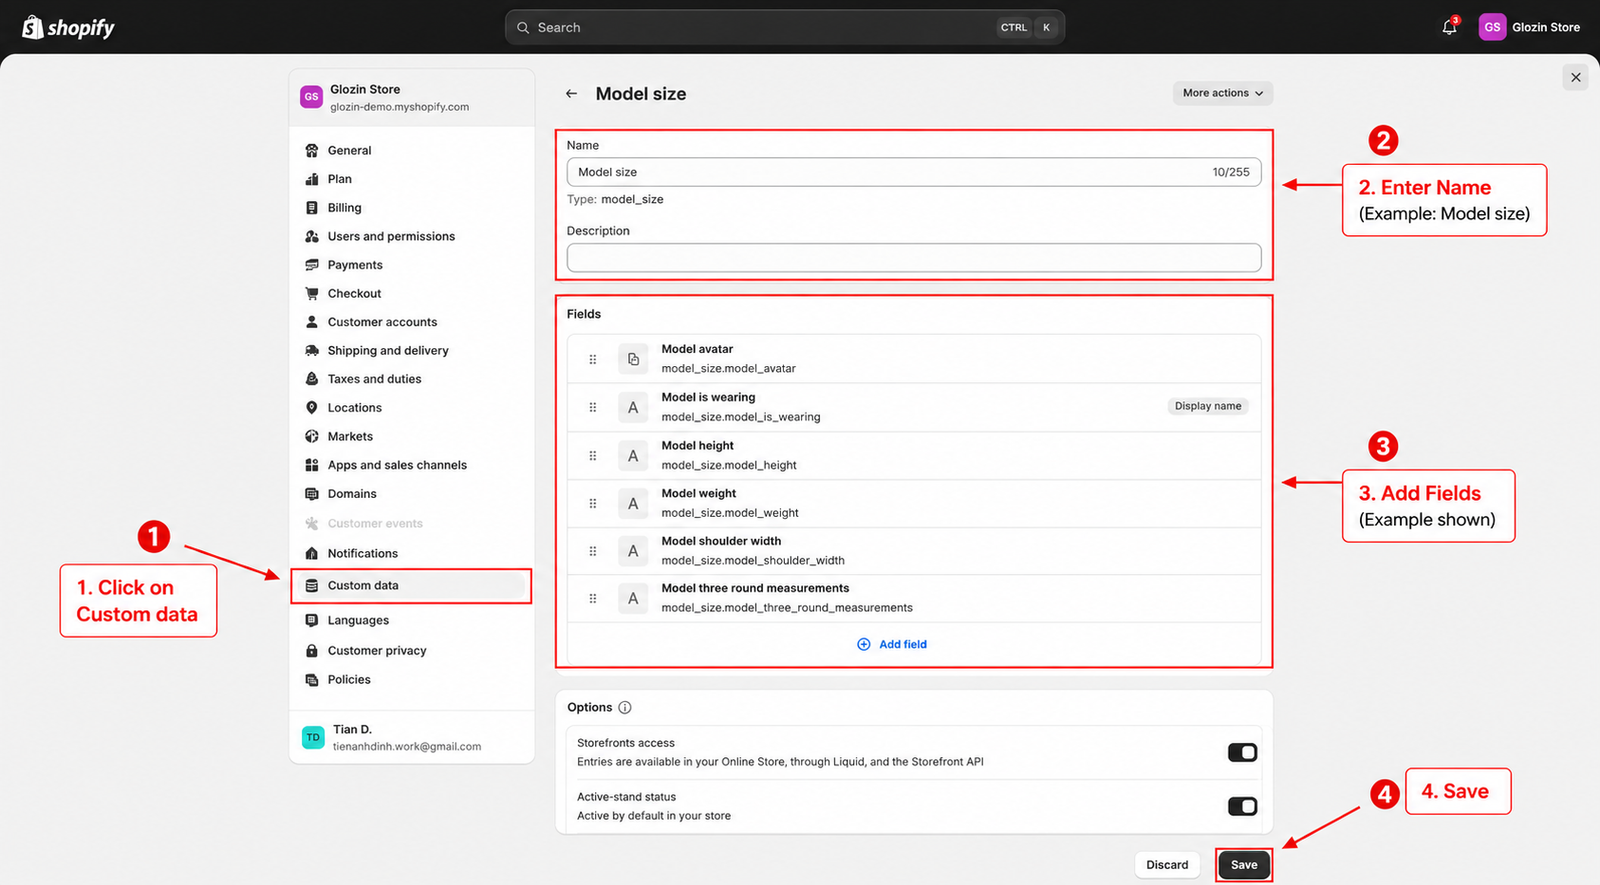Open the Model three round measurements field

coord(914,598)
